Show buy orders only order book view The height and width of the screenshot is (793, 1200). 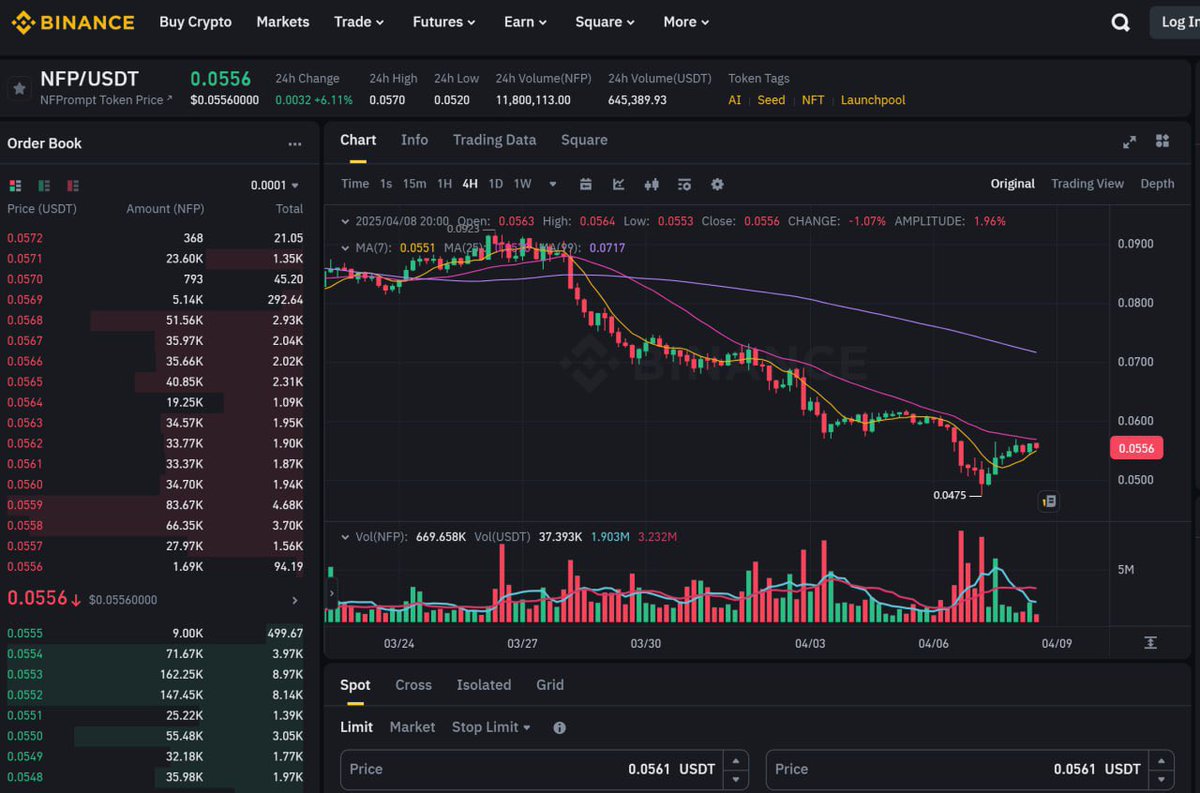click(x=44, y=185)
